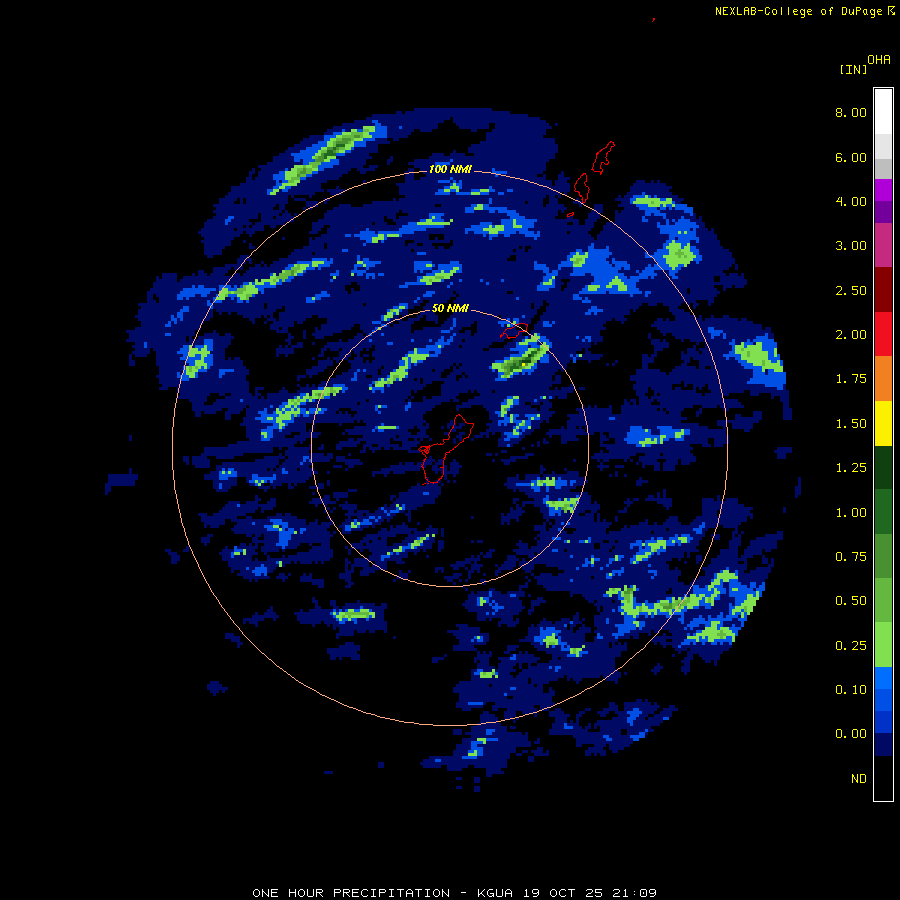The image size is (900, 900).
Task: Click the 1.75 scale value
Action: 851,379
